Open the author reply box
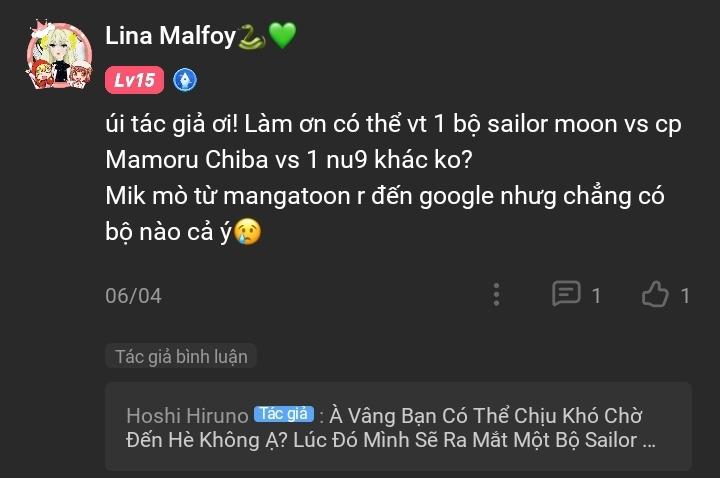This screenshot has width=720, height=478. (398, 427)
